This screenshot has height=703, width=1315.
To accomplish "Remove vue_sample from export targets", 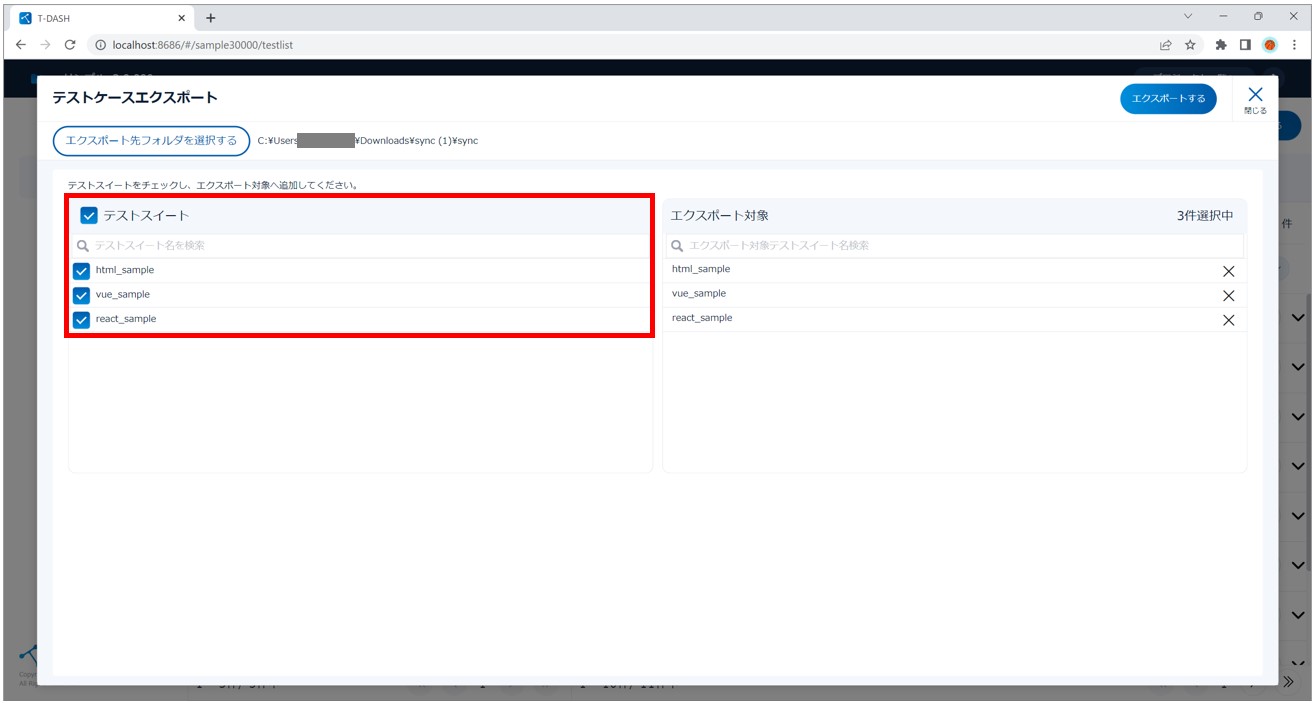I will point(1228,296).
